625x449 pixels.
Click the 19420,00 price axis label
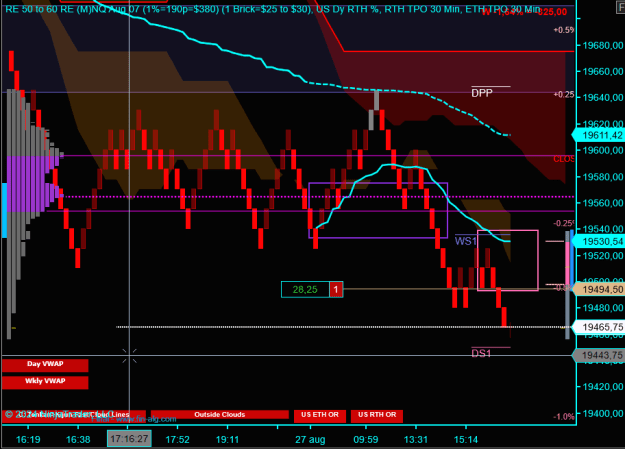click(x=603, y=387)
